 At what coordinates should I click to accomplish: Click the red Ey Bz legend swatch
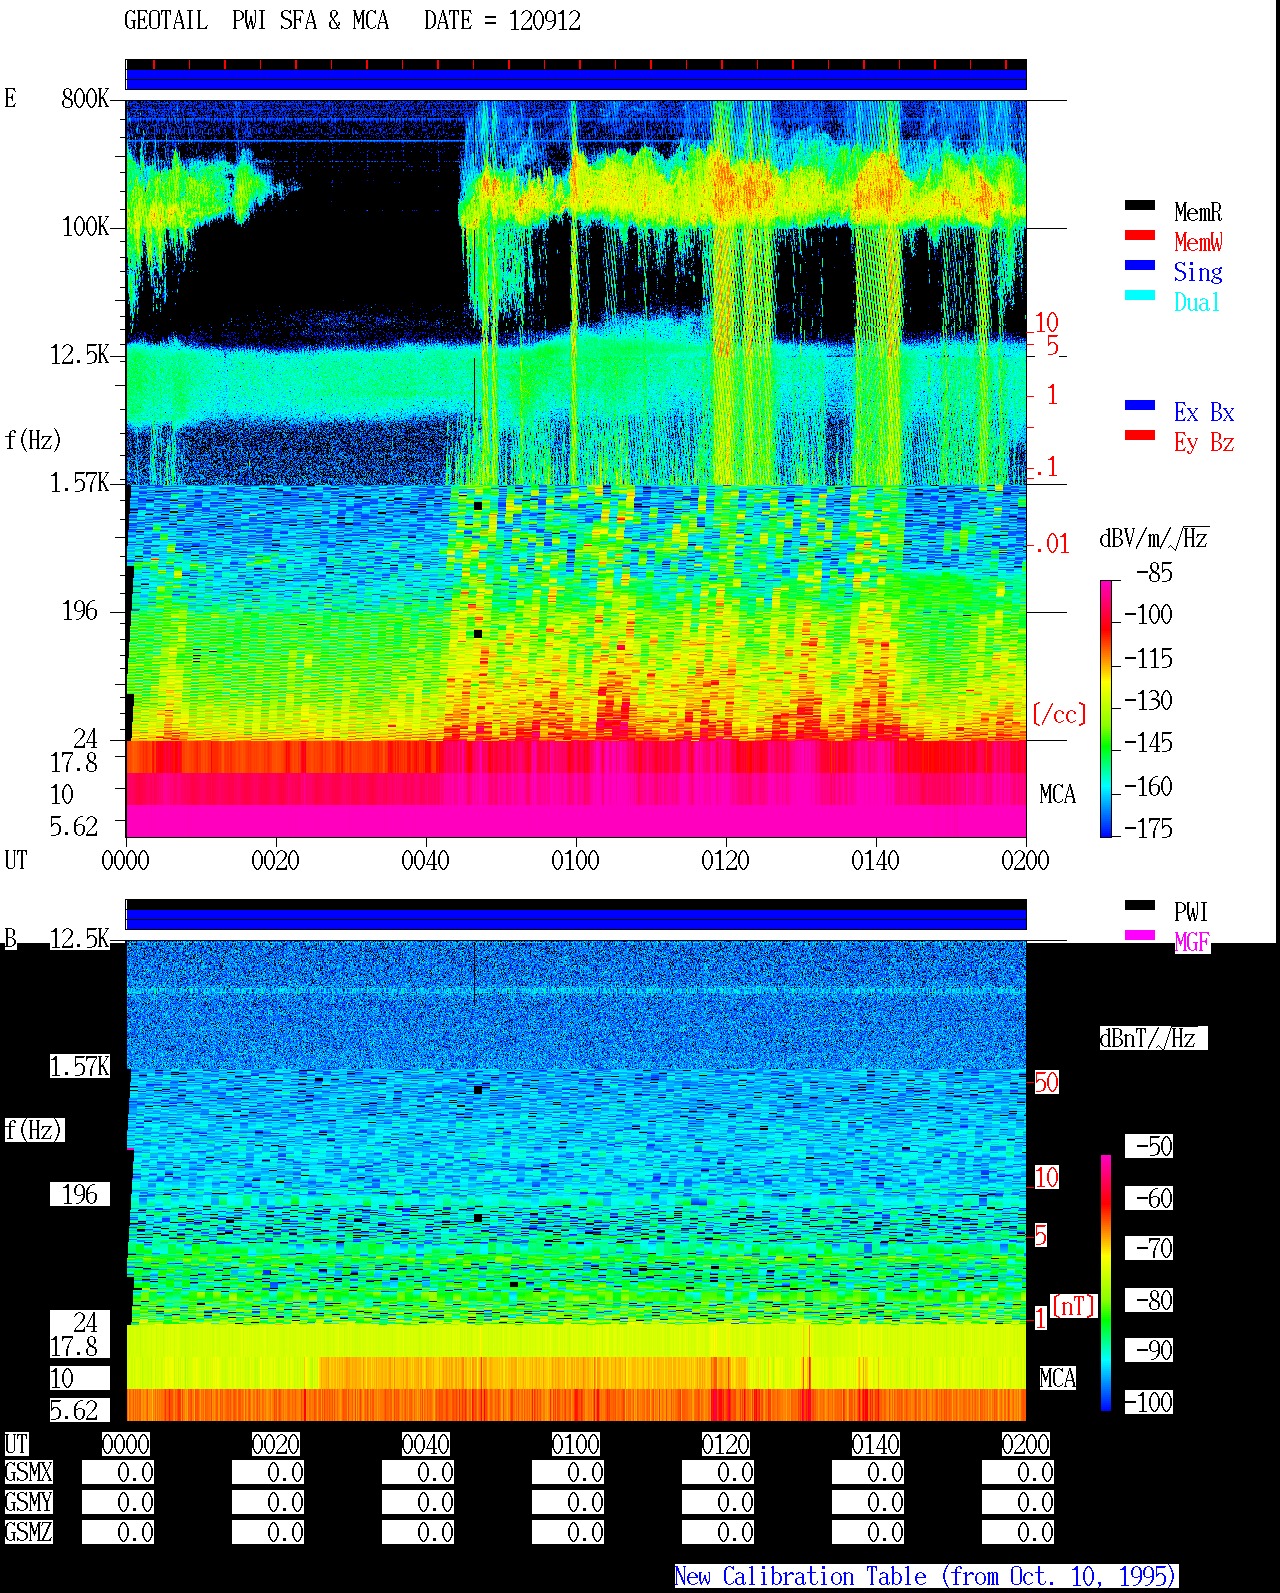(1140, 436)
